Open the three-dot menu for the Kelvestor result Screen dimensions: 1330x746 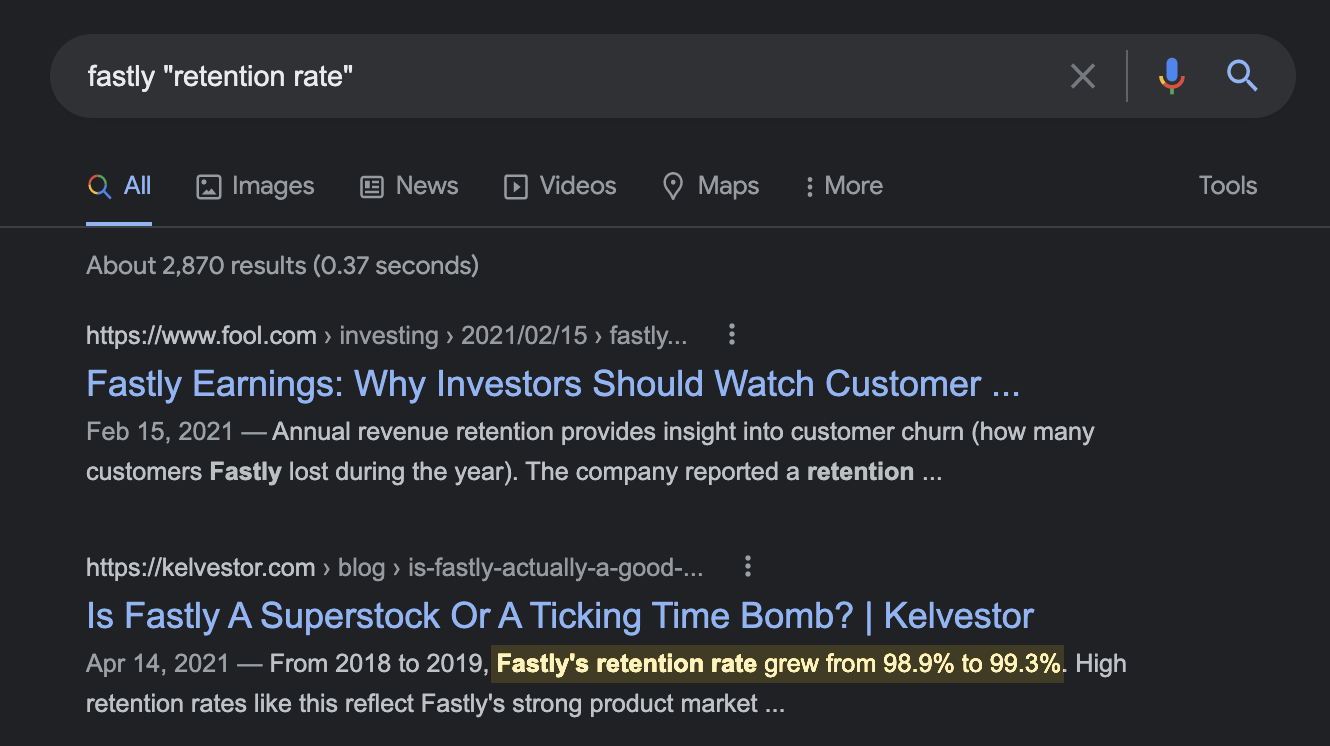tap(747, 567)
